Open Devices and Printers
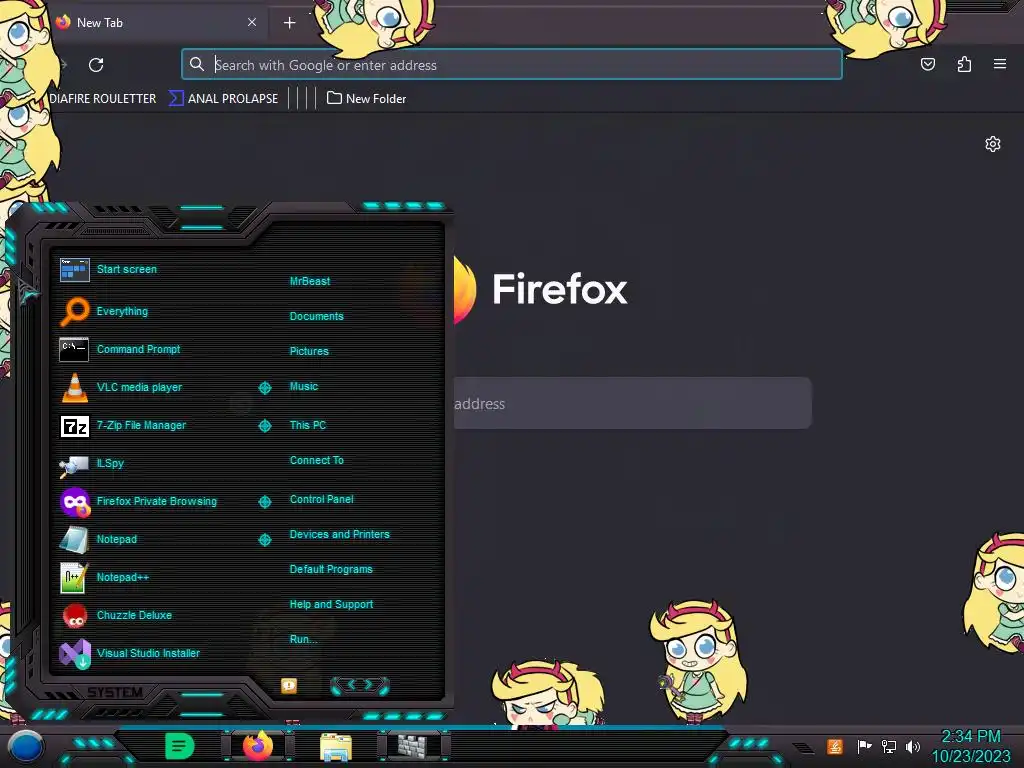The image size is (1024, 768). (x=340, y=534)
